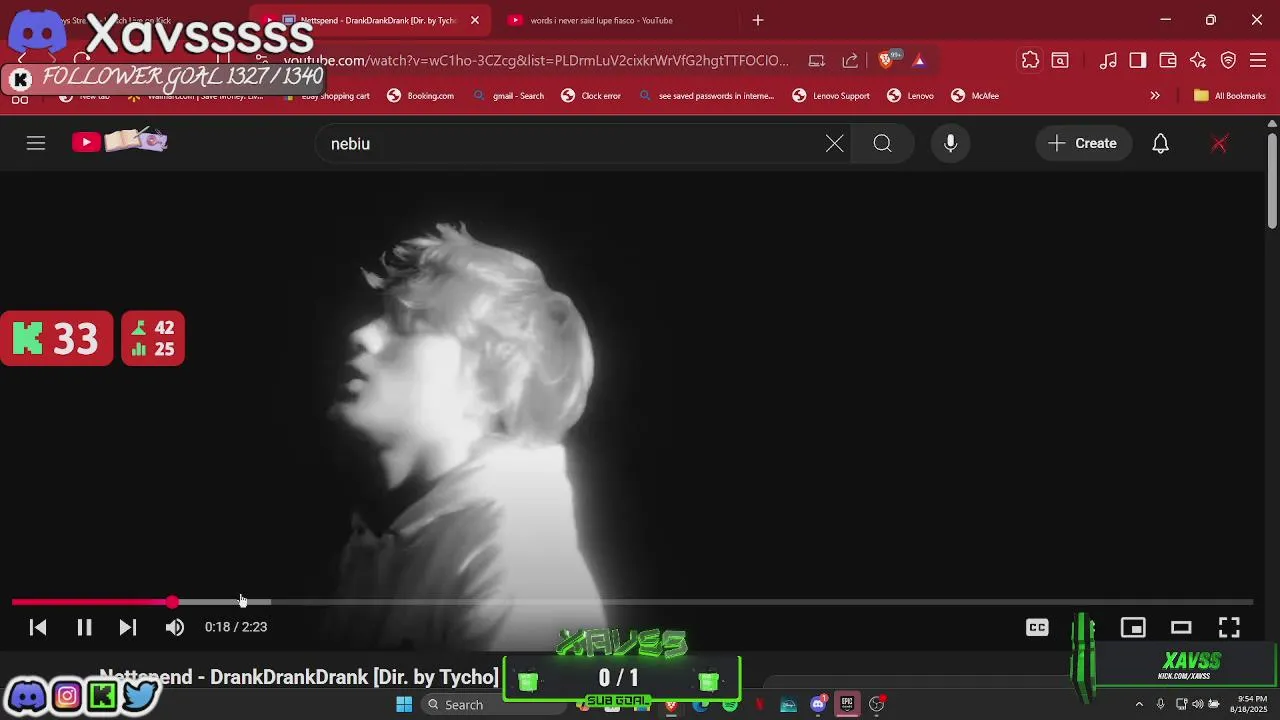The width and height of the screenshot is (1280, 720).
Task: Skip to previous video in playlist
Action: tap(38, 627)
